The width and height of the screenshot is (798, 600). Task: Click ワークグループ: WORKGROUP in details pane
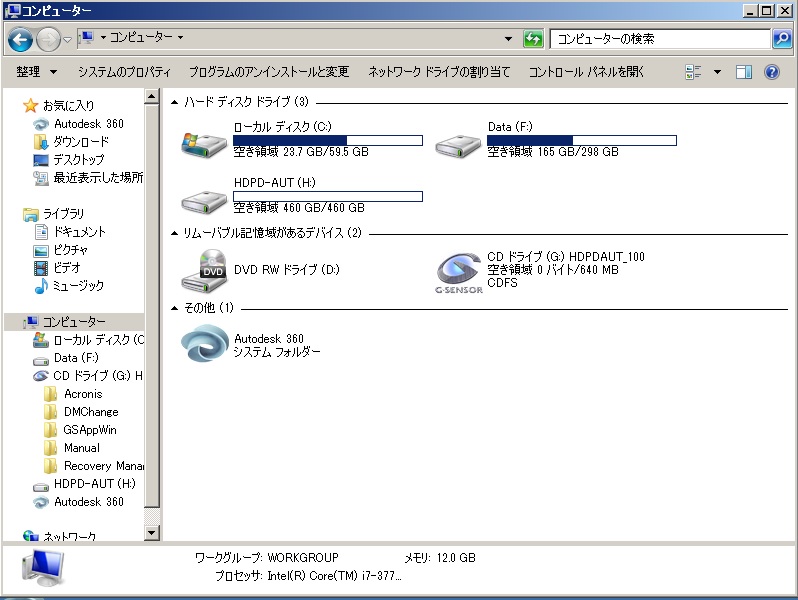click(267, 558)
